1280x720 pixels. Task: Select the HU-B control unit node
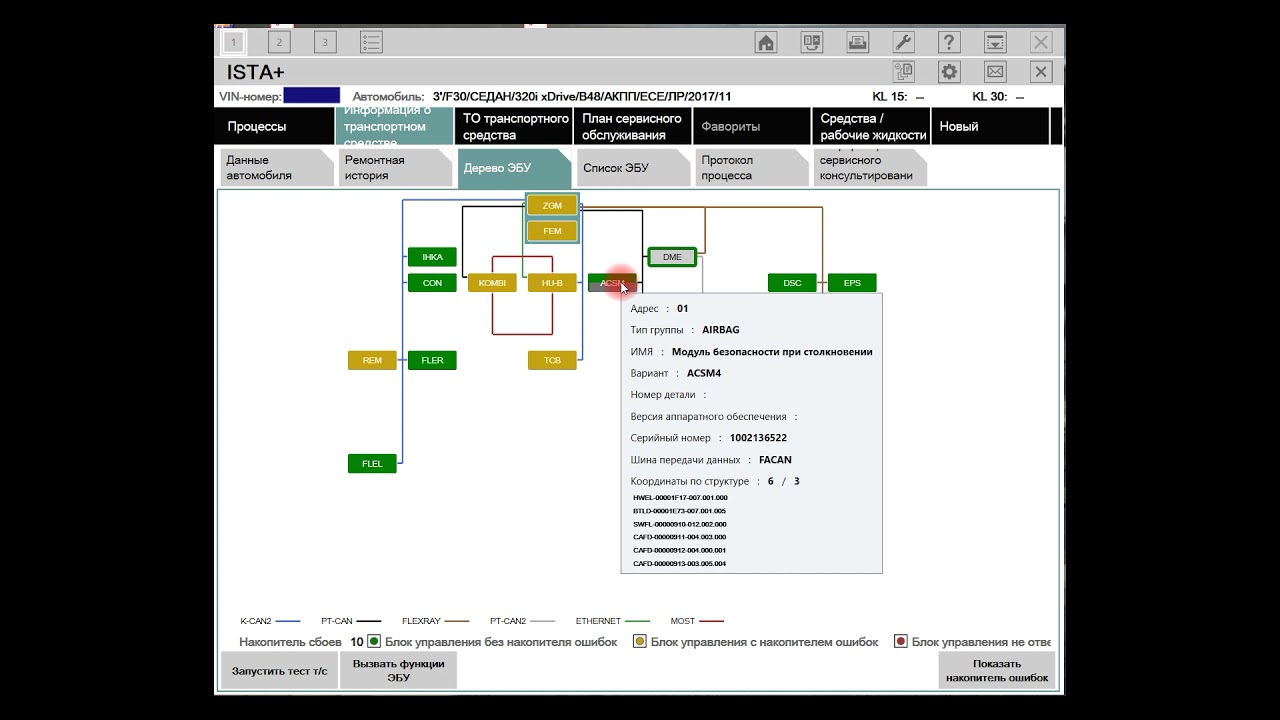[552, 283]
